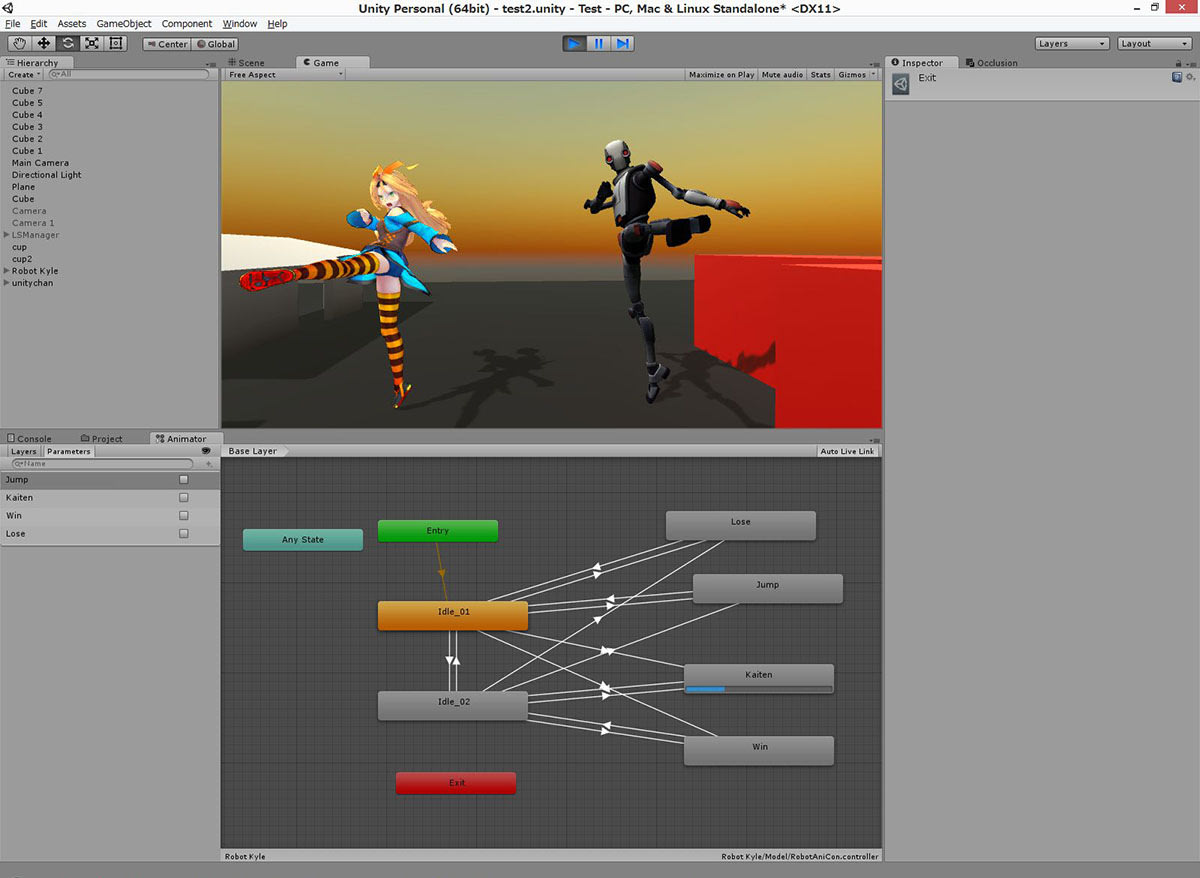Check the Kaiten parameter checkbox
Screen dimensions: 1200x878
[x=183, y=498]
